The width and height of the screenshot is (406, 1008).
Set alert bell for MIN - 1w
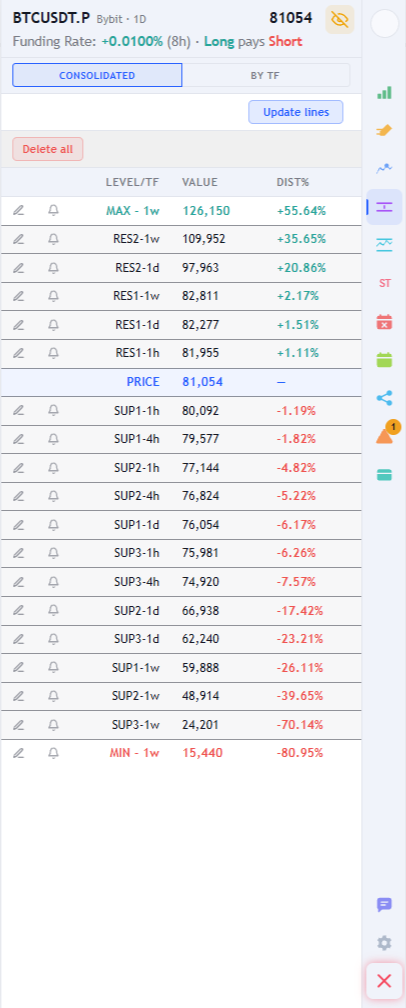click(53, 753)
